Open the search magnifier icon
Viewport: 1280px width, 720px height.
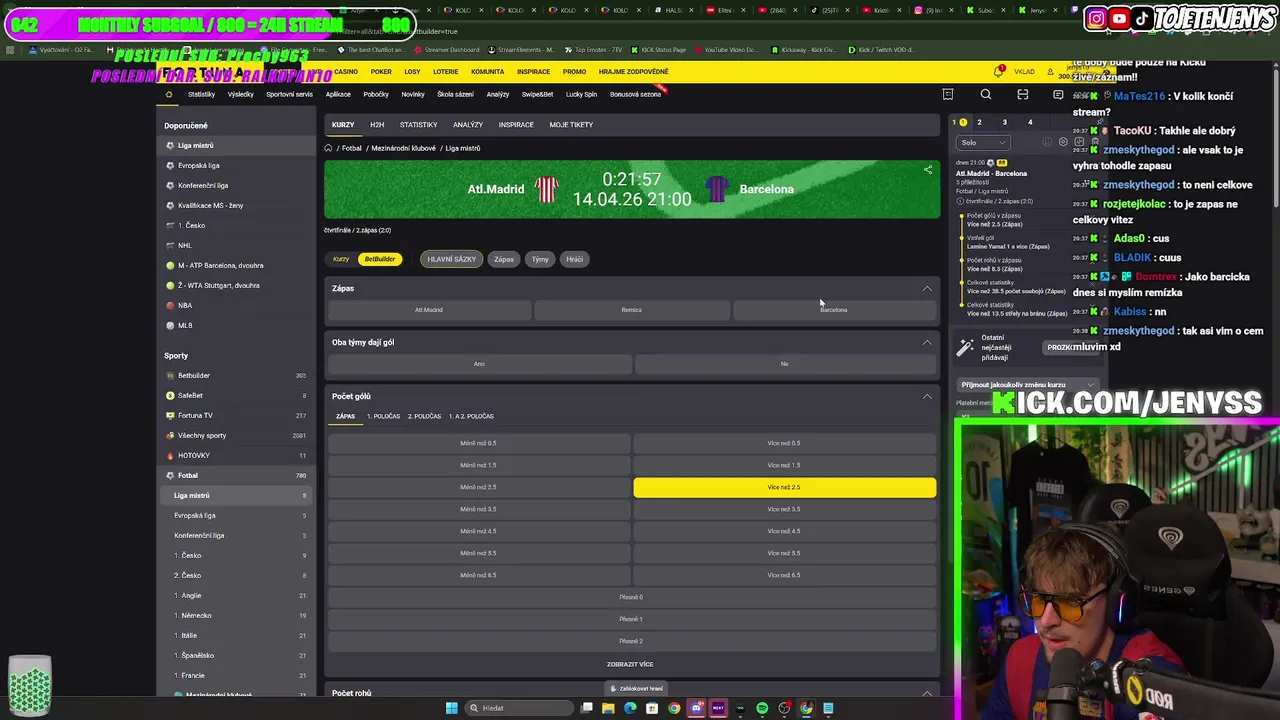[986, 95]
